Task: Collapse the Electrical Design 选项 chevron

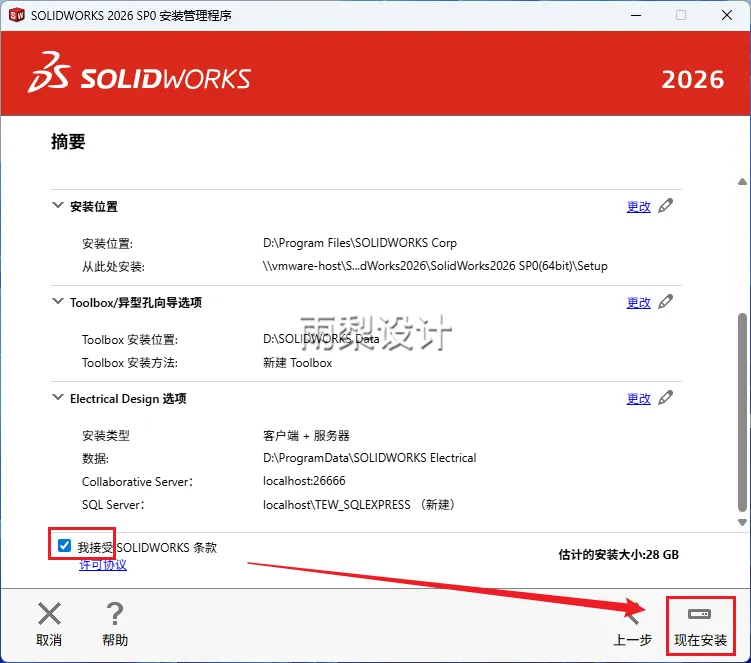Action: (57, 397)
